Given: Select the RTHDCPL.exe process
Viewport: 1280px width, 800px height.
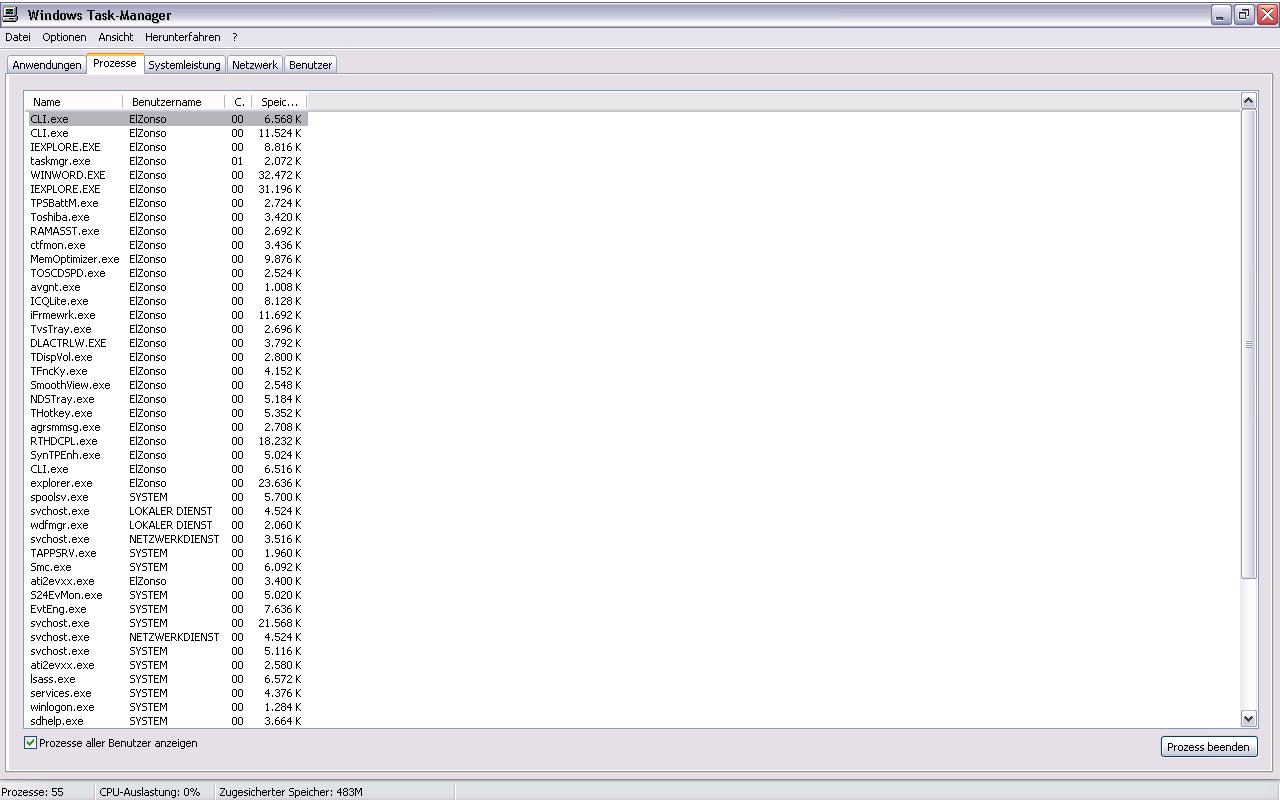Looking at the screenshot, I should (167, 441).
